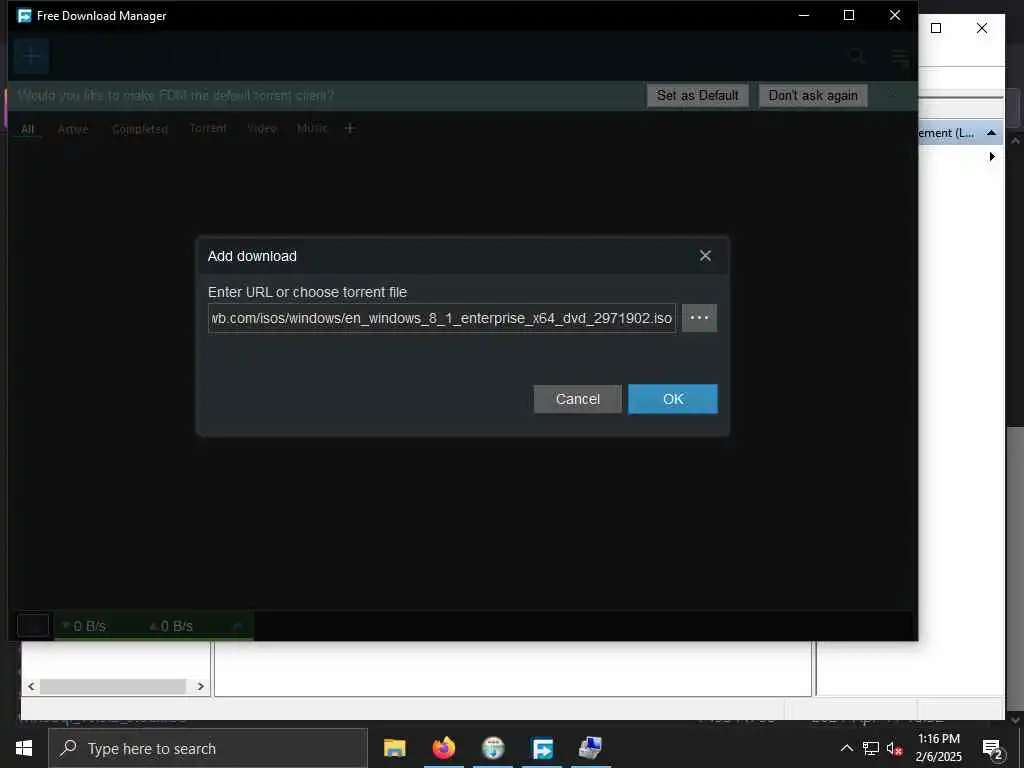Screen dimensions: 1024x768
Task: Open the FDM hamburger menu
Action: click(x=900, y=57)
